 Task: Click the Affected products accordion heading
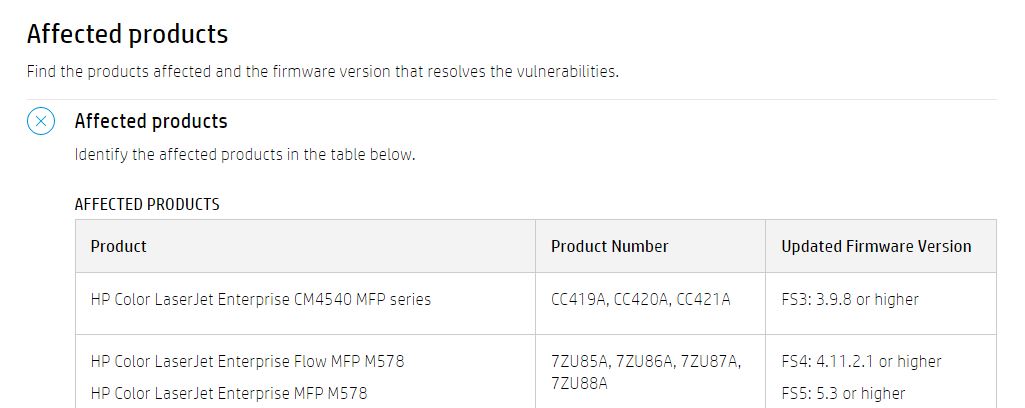point(151,121)
